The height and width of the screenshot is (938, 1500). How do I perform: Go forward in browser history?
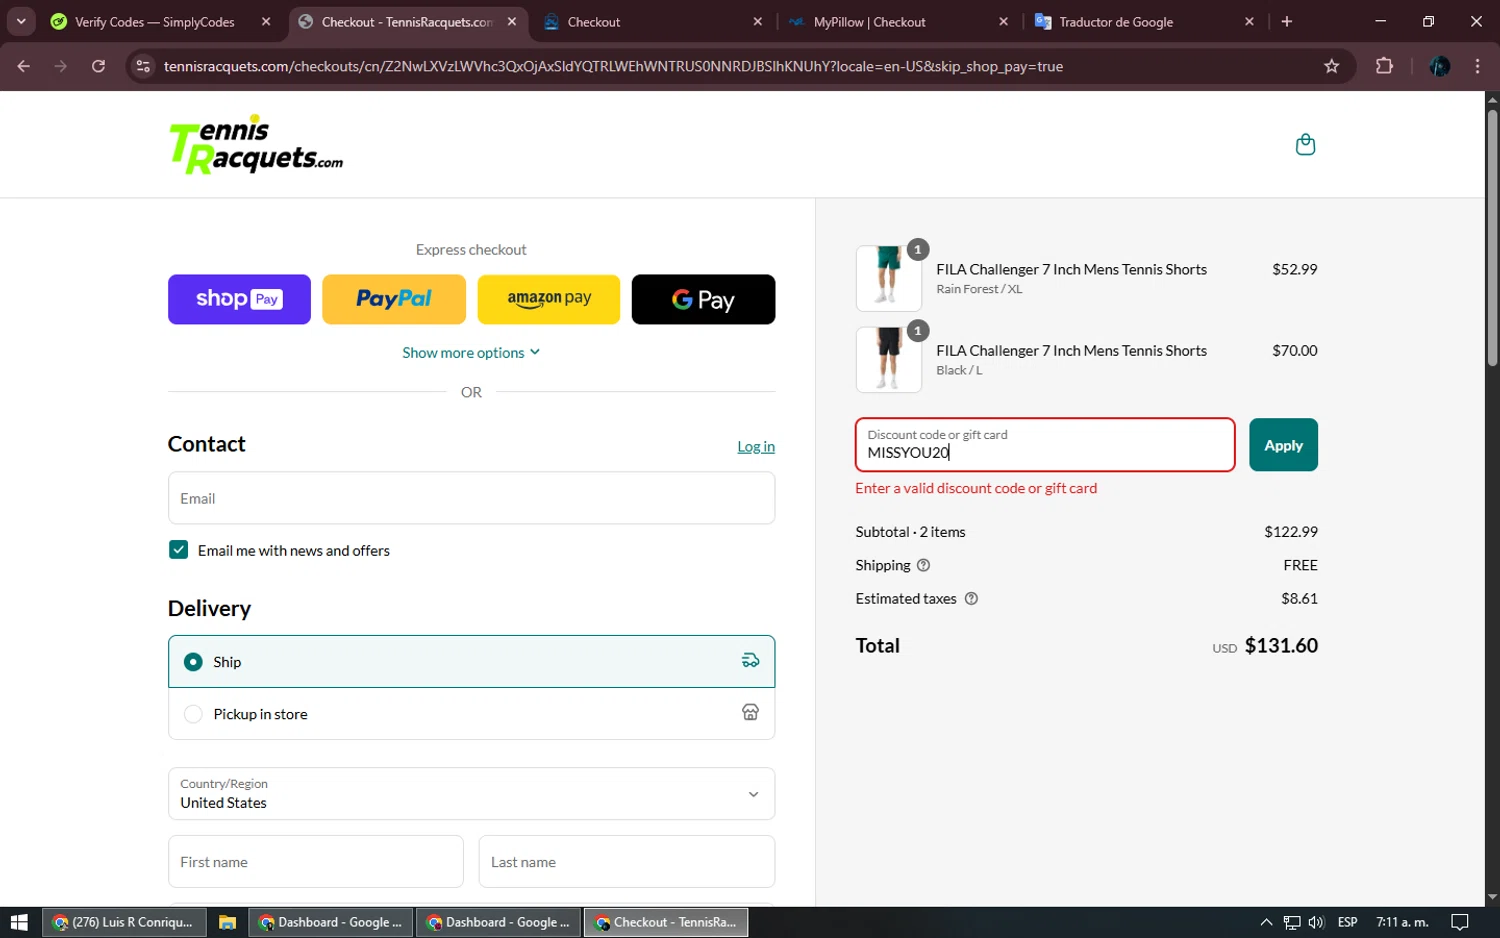click(x=61, y=66)
